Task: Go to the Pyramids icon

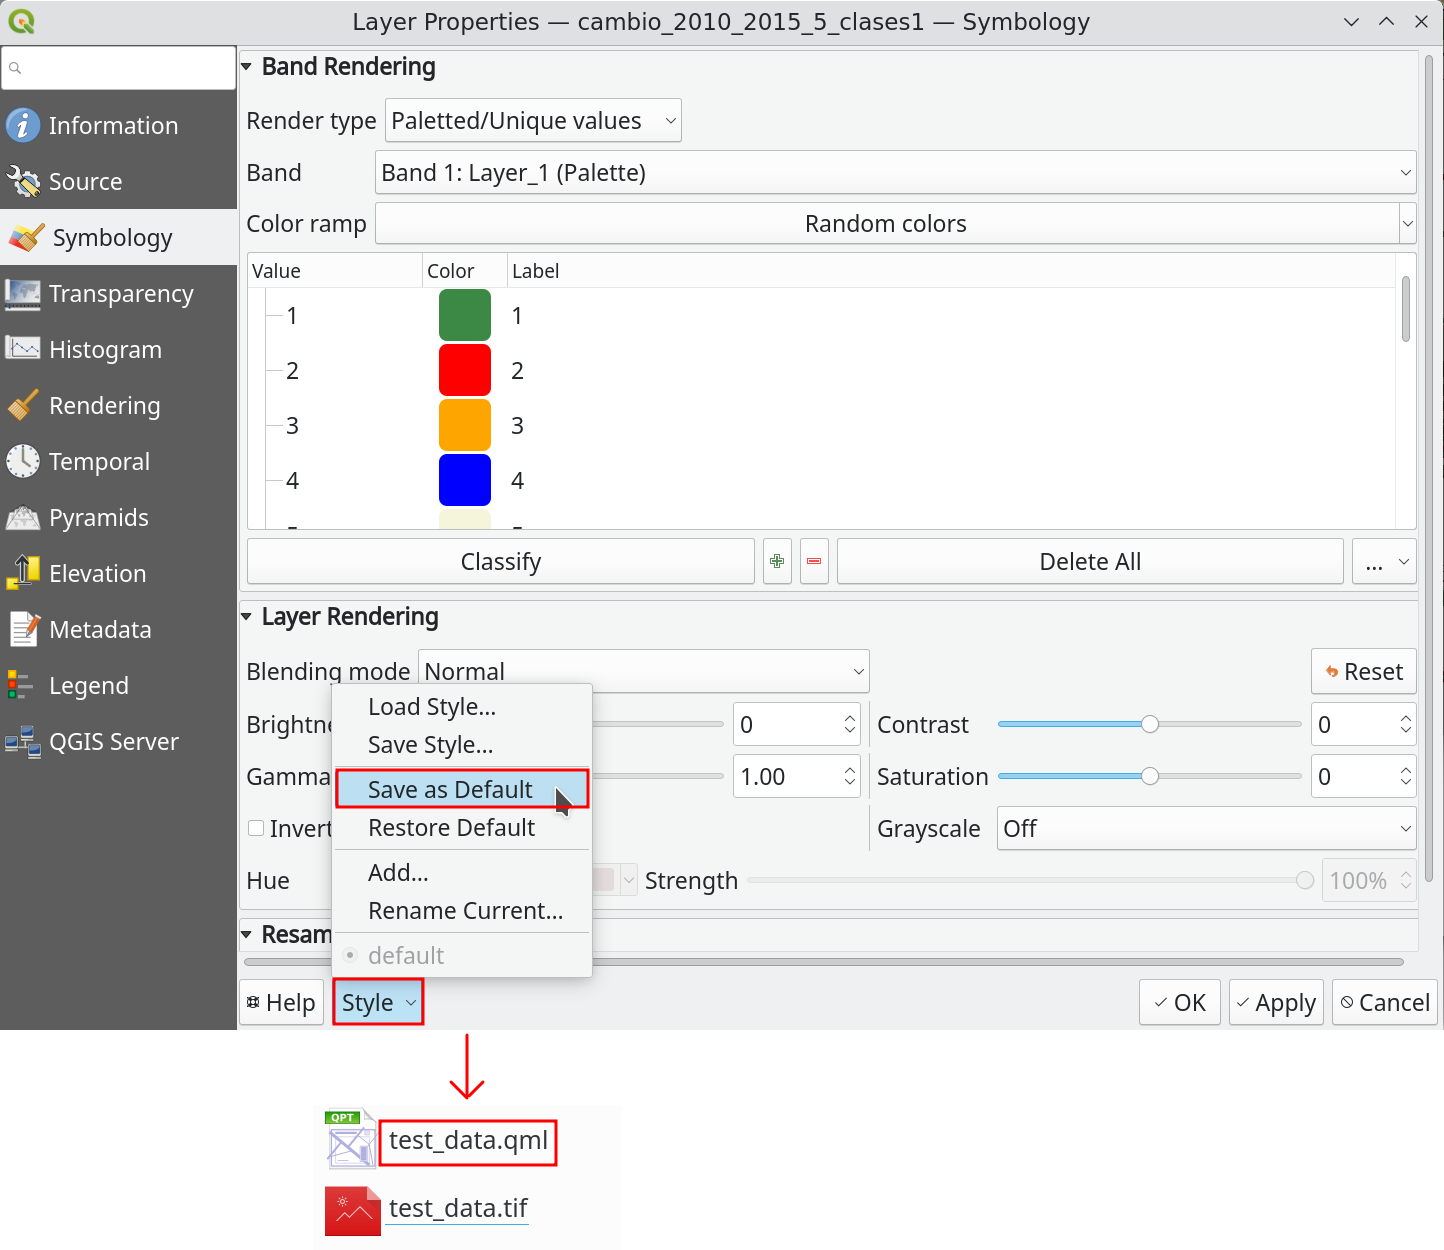Action: pyautogui.click(x=22, y=517)
